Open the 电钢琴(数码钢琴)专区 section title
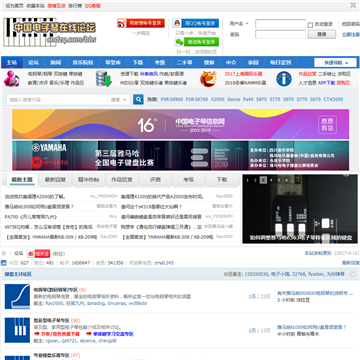 56,289
